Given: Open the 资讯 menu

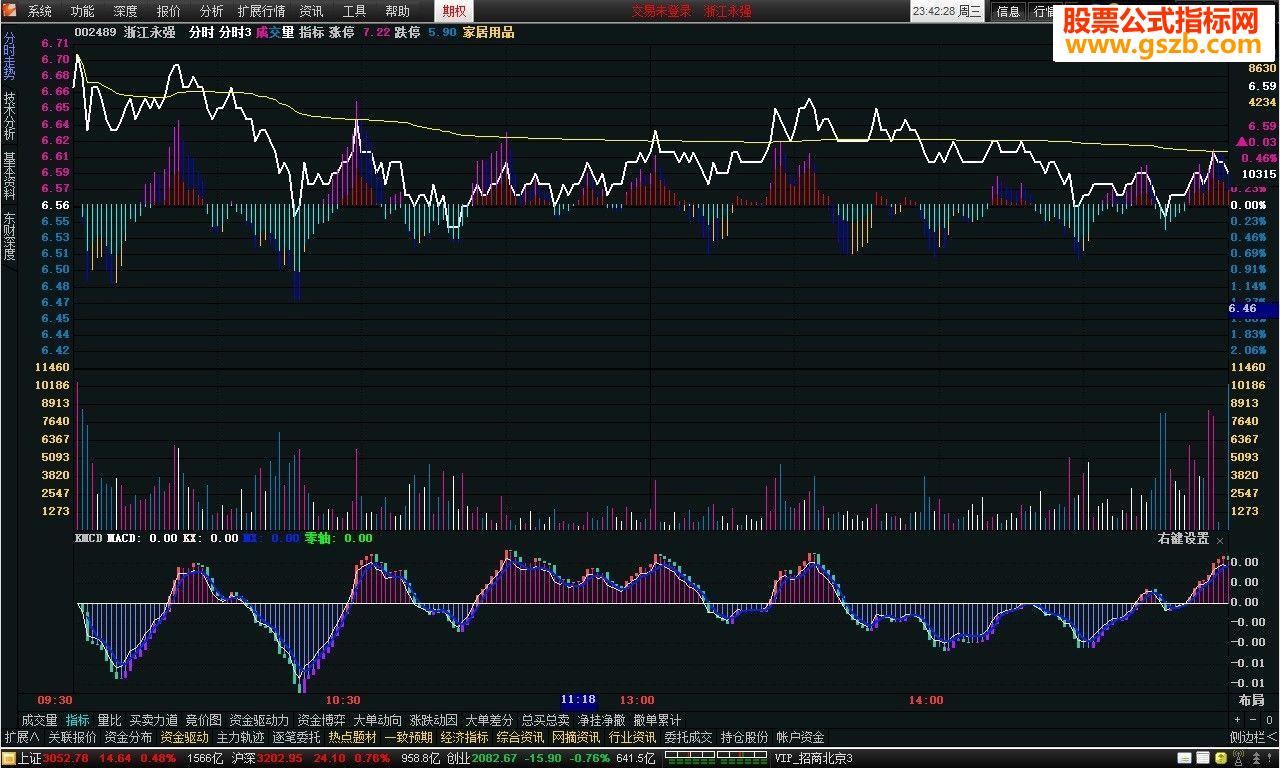Looking at the screenshot, I should click(311, 11).
